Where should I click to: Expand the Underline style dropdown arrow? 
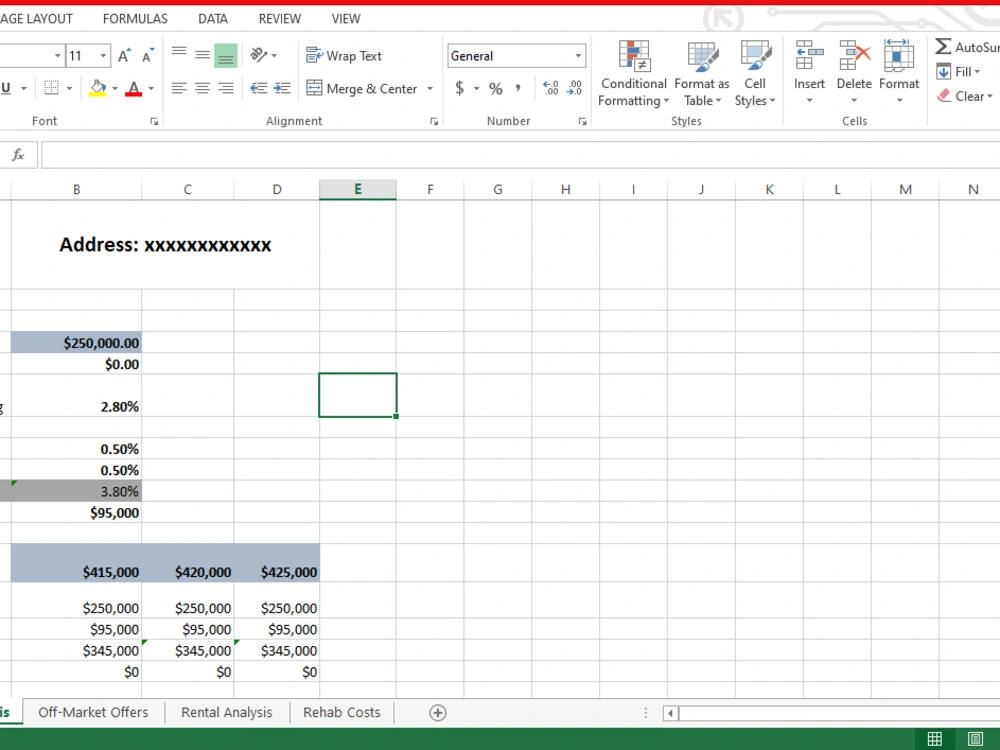pyautogui.click(x=24, y=88)
